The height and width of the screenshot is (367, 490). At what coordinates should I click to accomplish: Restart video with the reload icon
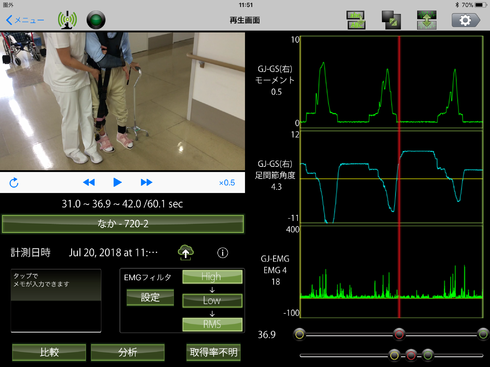pos(14,183)
